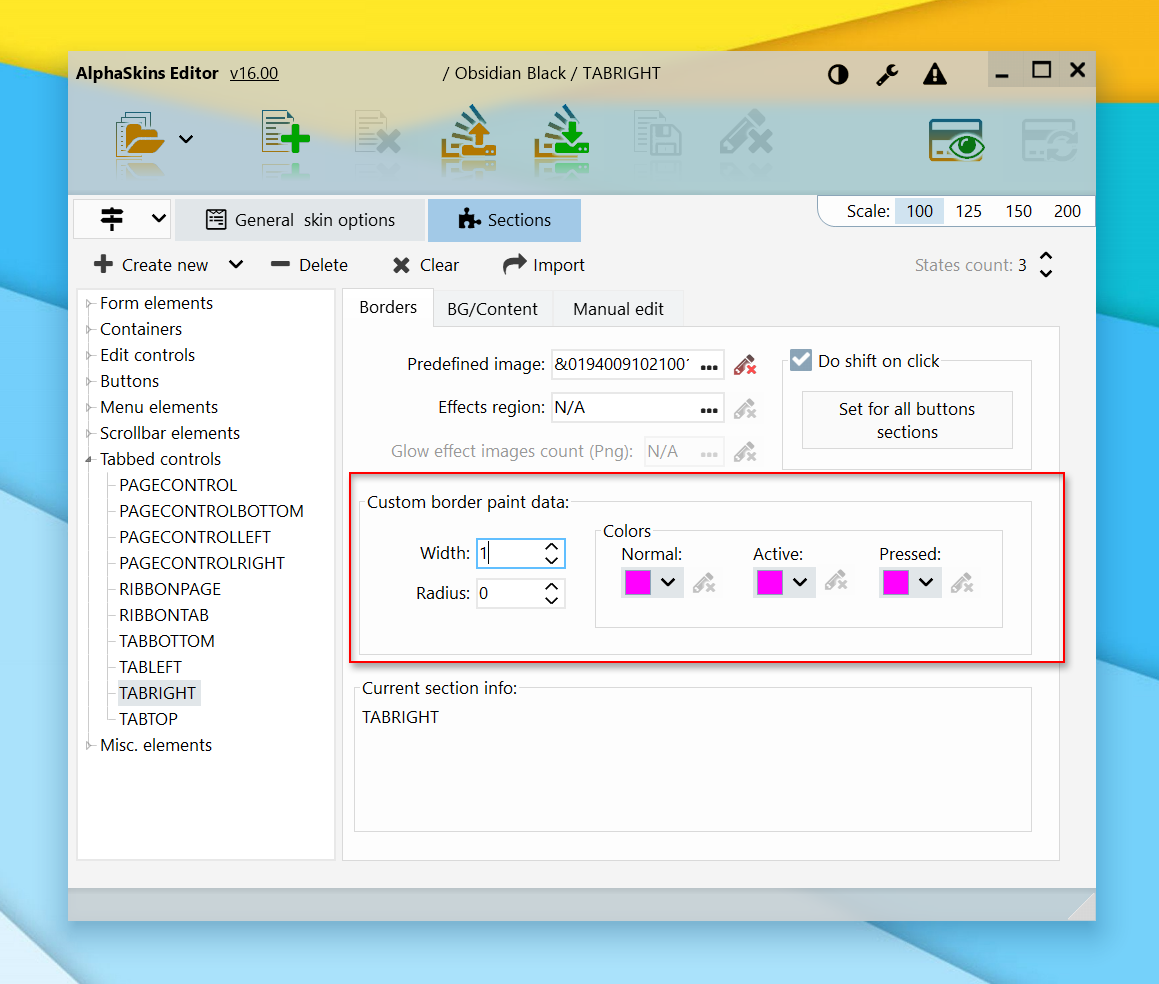
Task: Collapse Tabbed controls tree node
Action: (89, 459)
